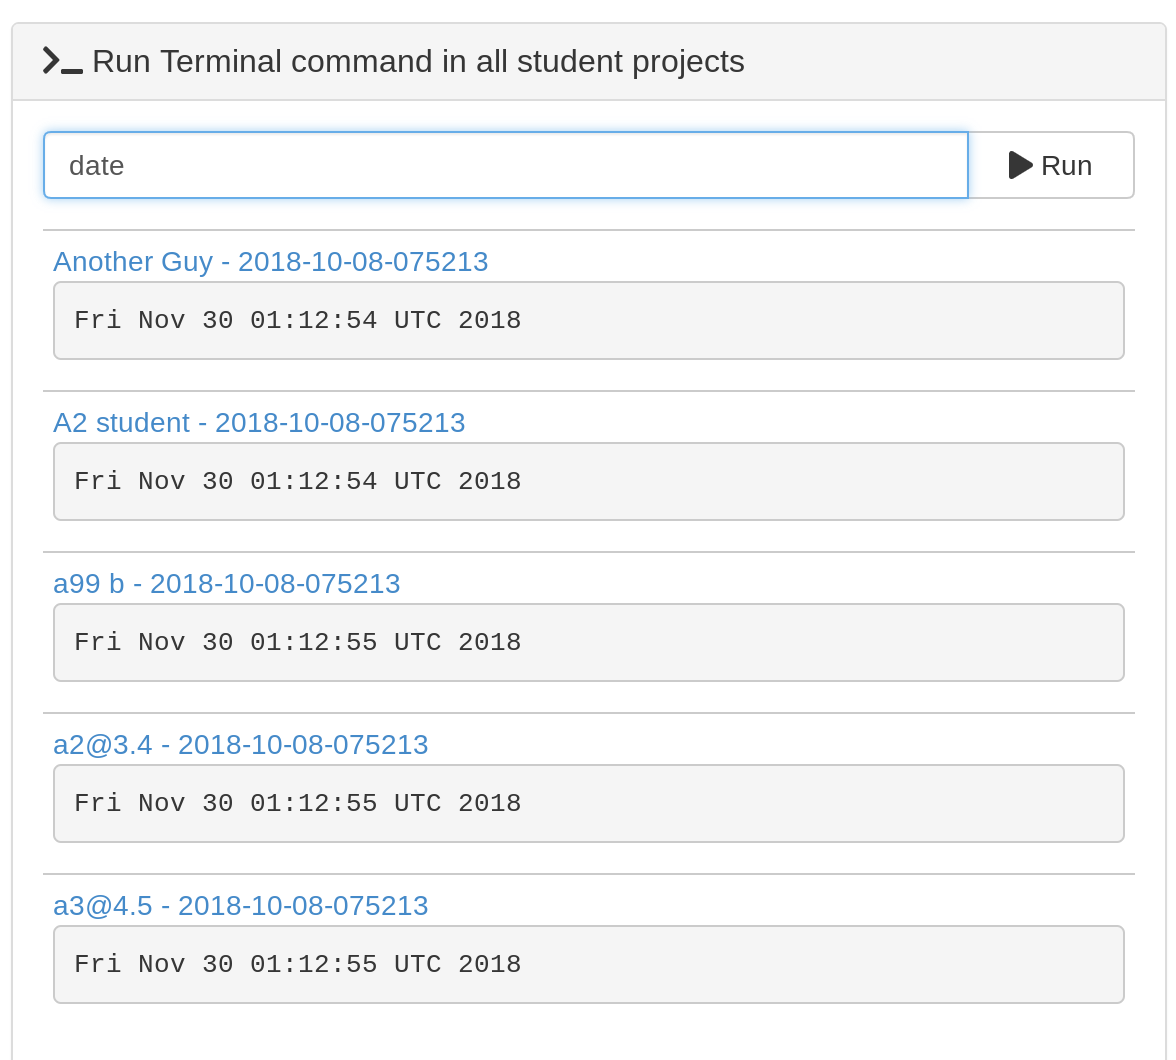
Task: Click the divider line above a99 b
Action: point(588,552)
